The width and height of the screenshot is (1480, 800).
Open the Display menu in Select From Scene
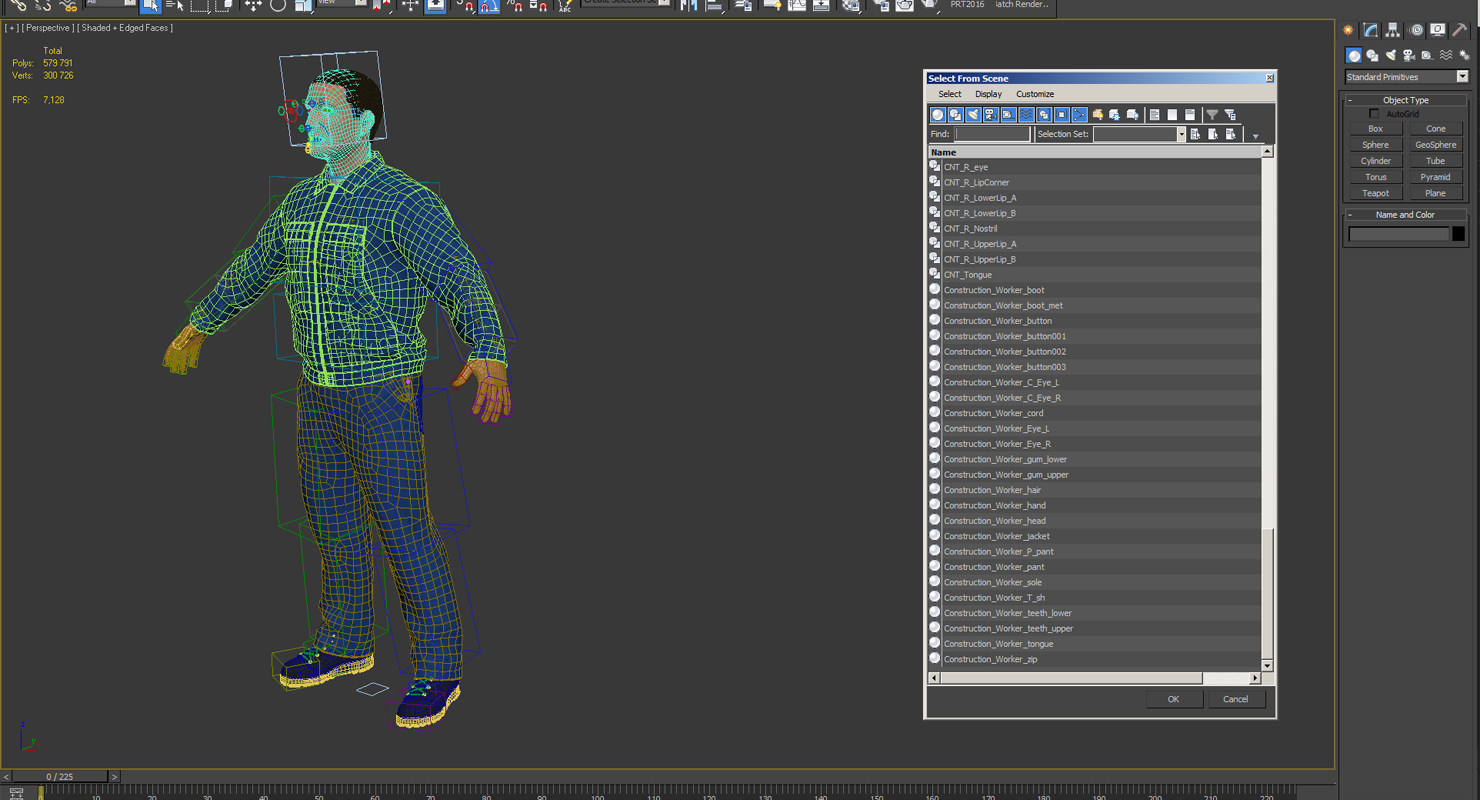click(x=988, y=94)
